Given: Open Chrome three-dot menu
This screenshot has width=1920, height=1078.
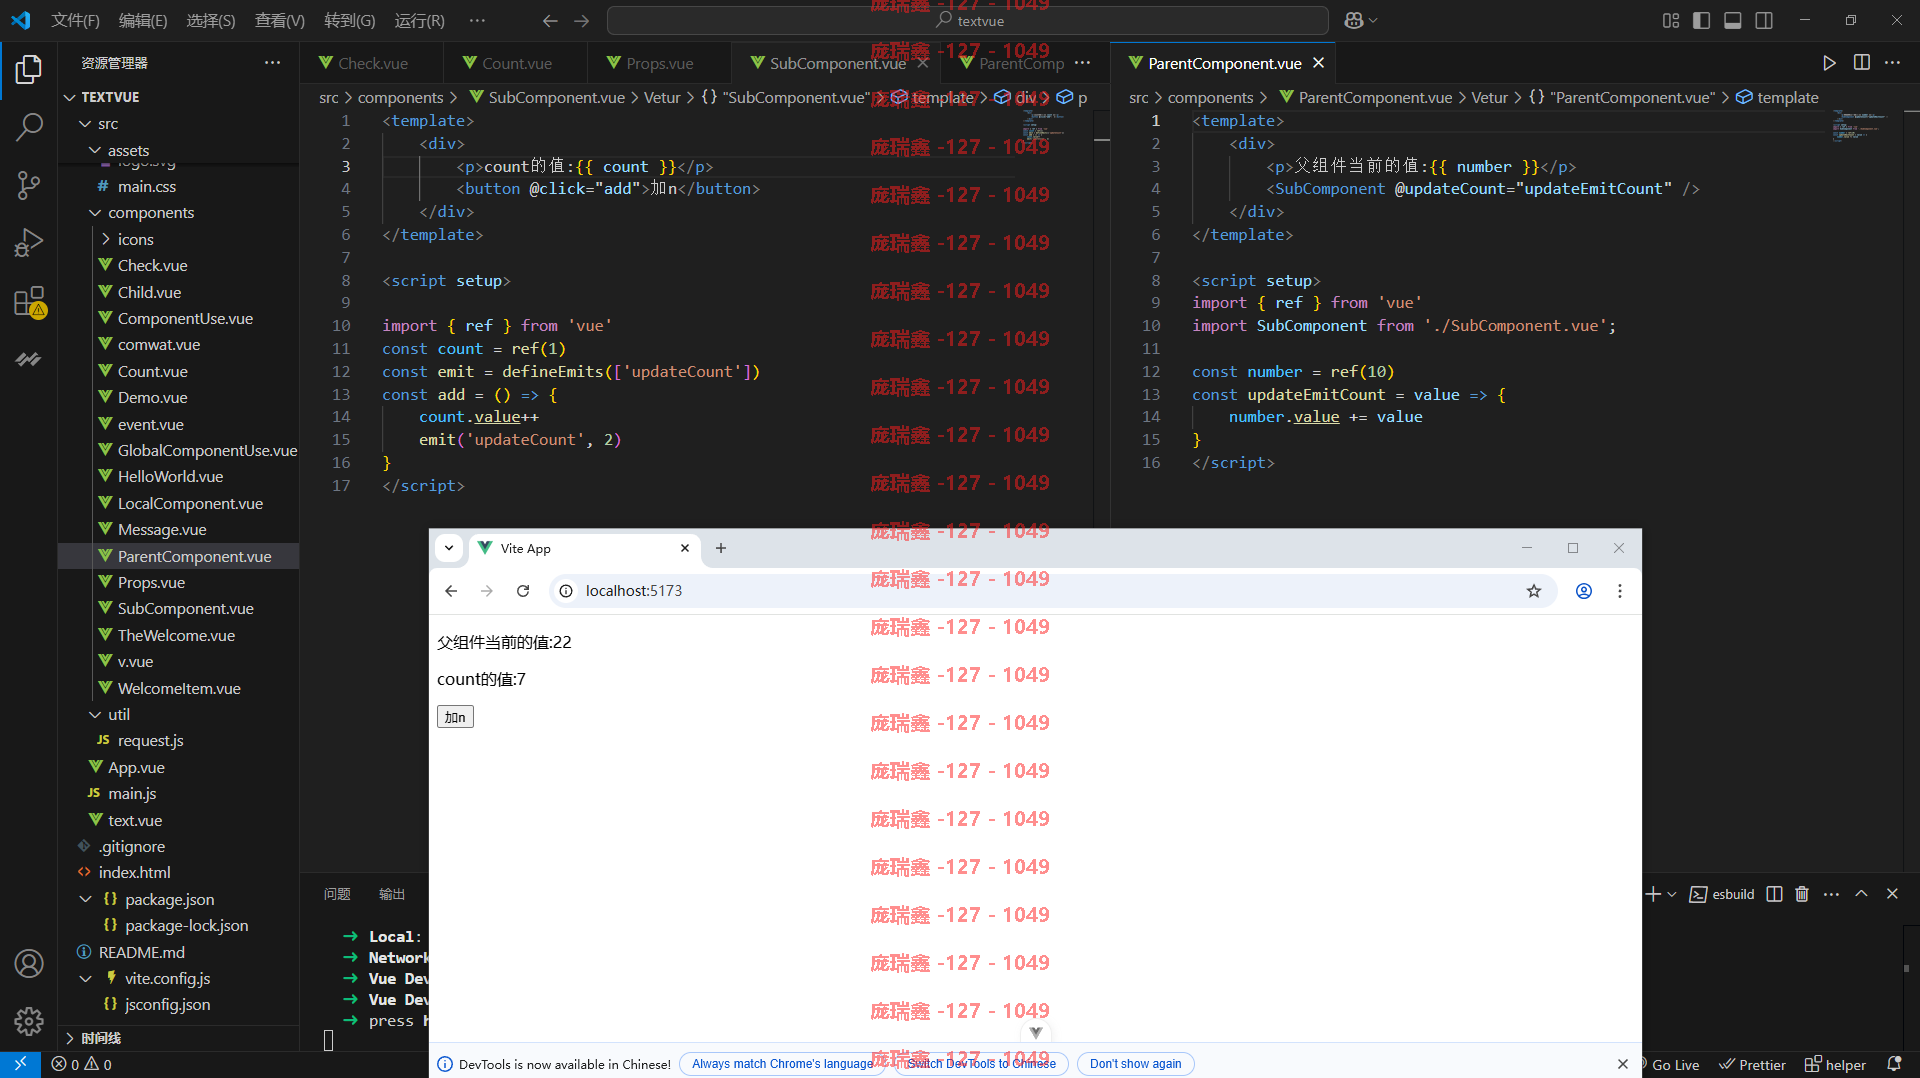Looking at the screenshot, I should 1620,591.
